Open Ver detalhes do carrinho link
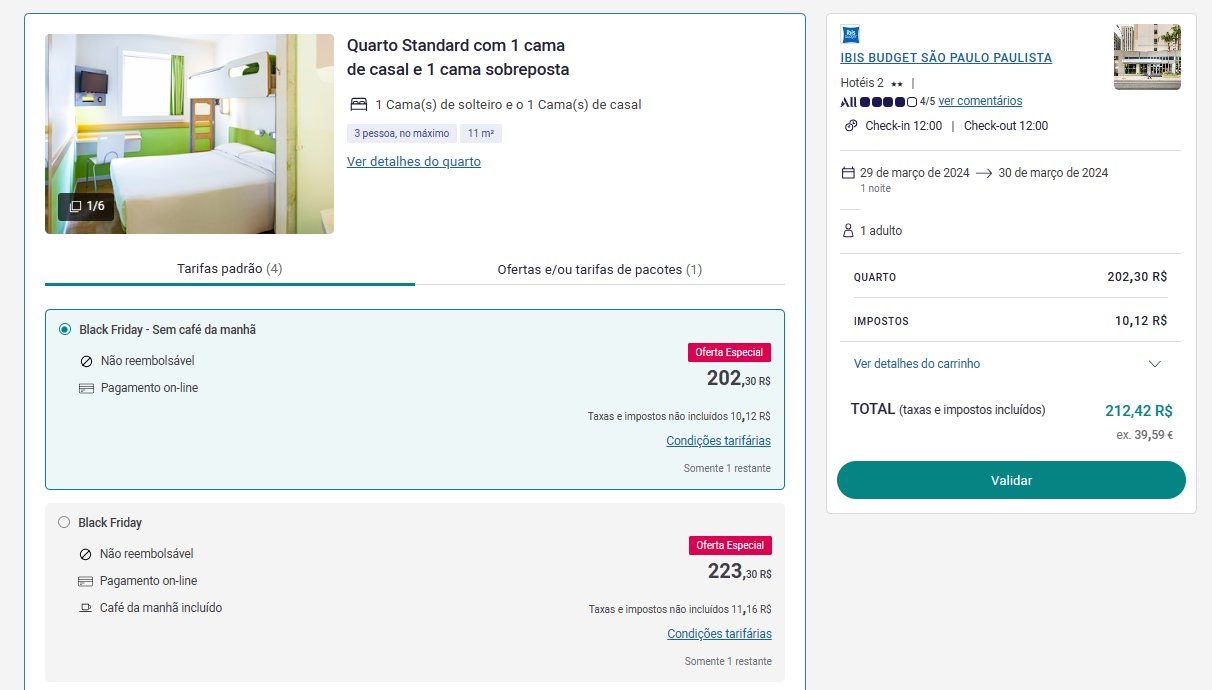 tap(917, 364)
